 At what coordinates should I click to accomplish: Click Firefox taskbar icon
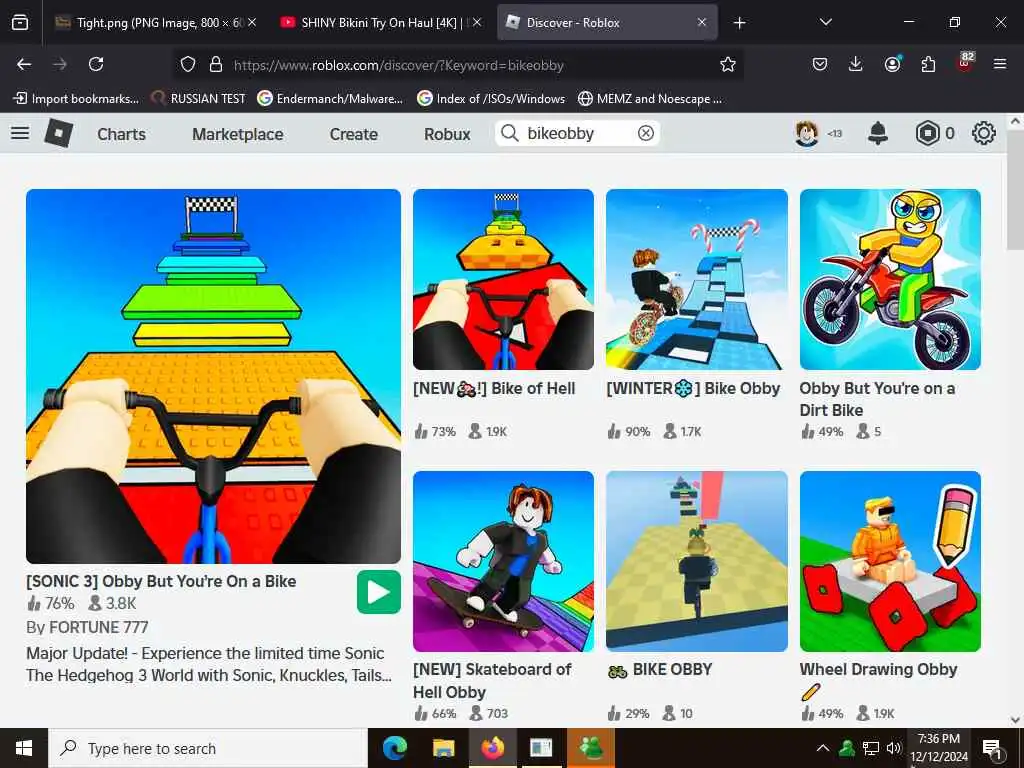click(492, 748)
